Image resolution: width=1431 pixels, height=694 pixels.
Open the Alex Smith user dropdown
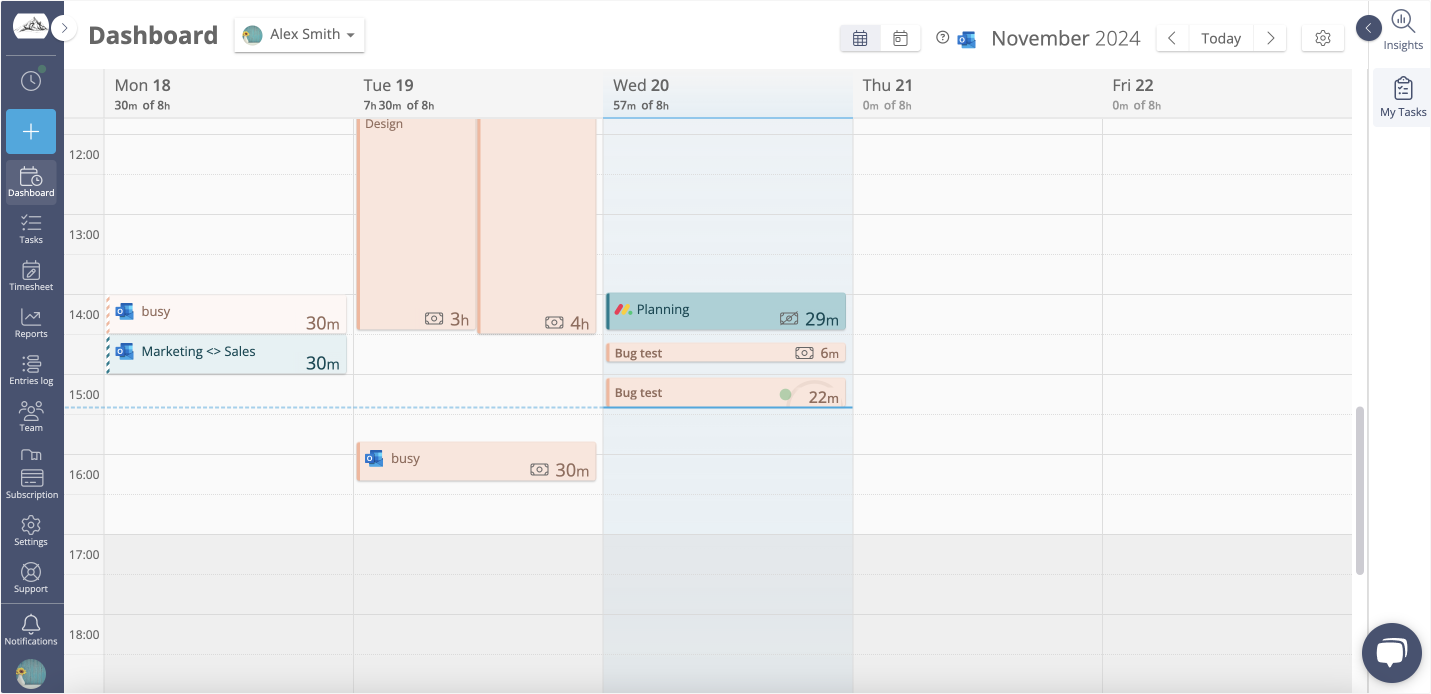point(299,34)
